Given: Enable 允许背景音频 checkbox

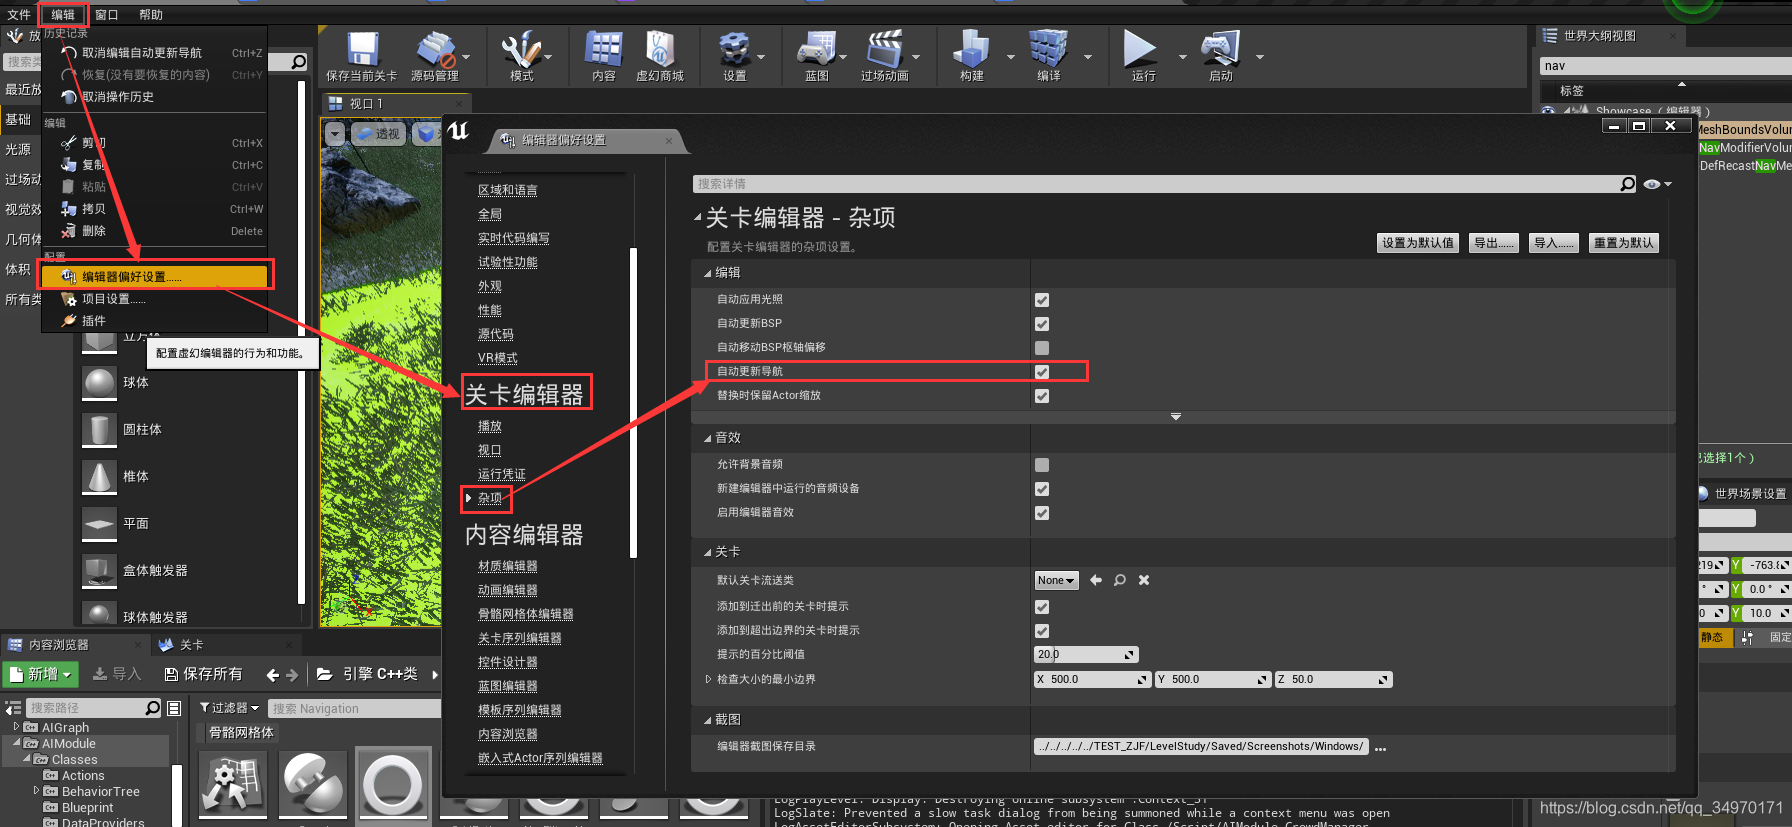Looking at the screenshot, I should [1042, 465].
